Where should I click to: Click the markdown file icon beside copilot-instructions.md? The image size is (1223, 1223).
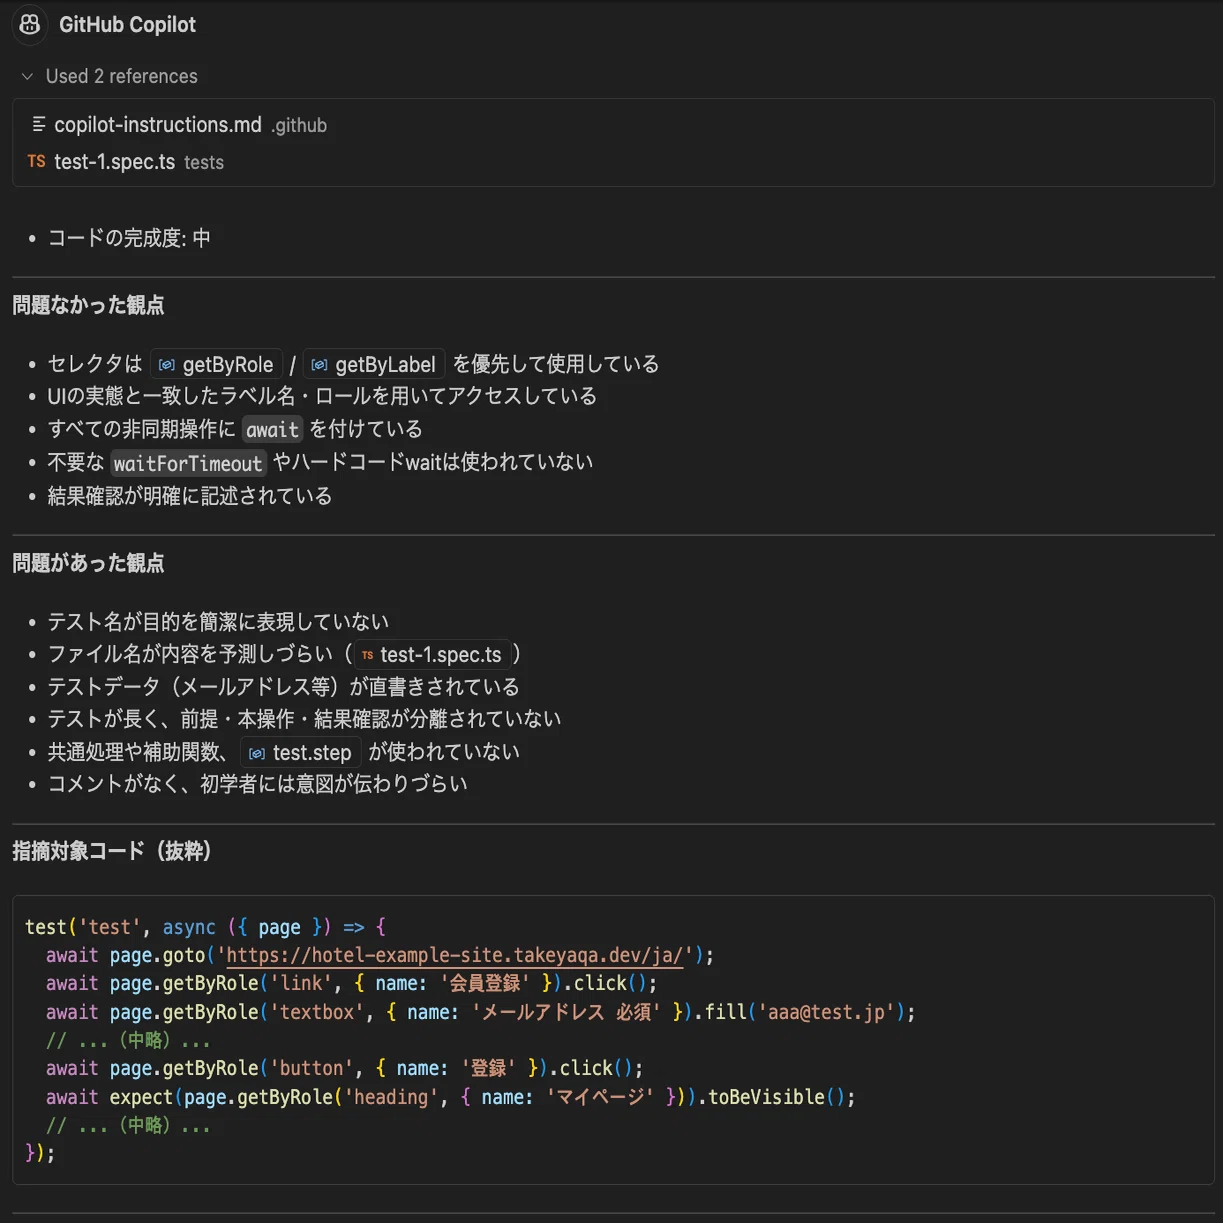pyautogui.click(x=38, y=125)
